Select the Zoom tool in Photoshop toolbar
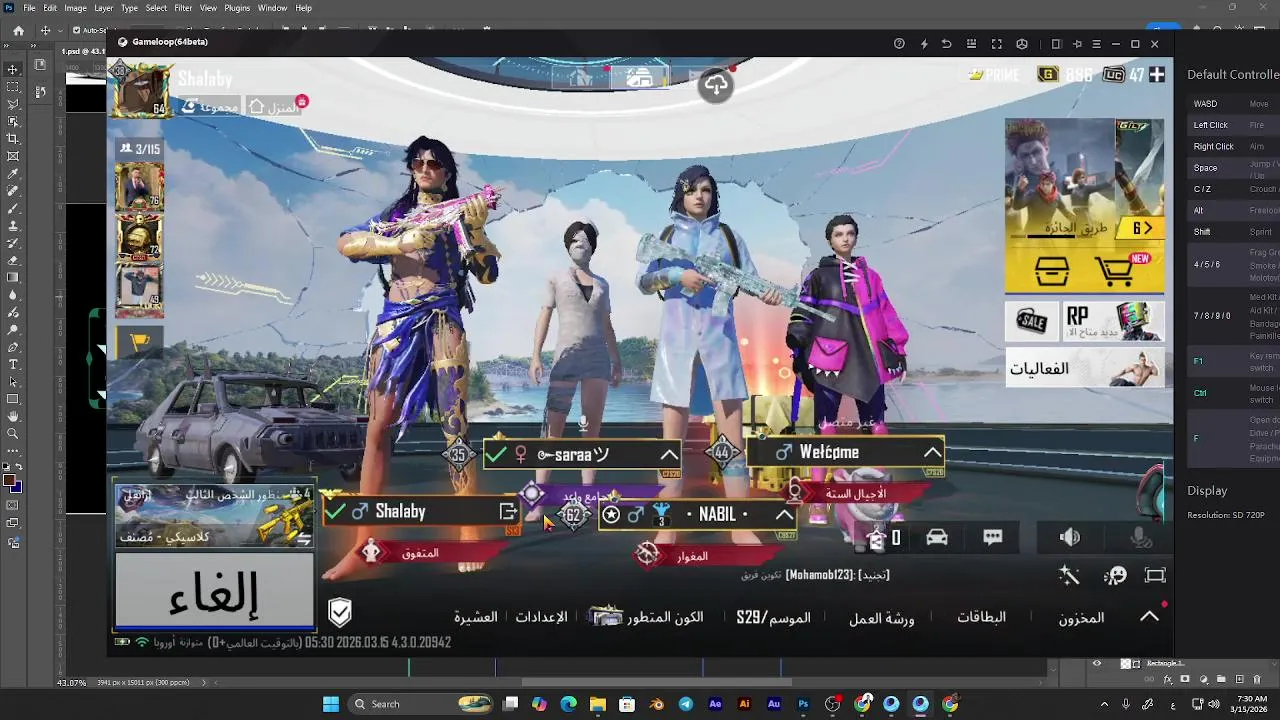This screenshot has height=720, width=1280. [13, 433]
